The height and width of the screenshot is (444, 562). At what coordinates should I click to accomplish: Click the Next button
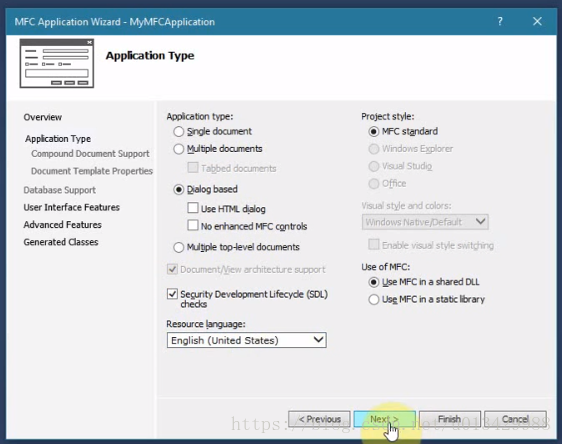[x=385, y=419]
